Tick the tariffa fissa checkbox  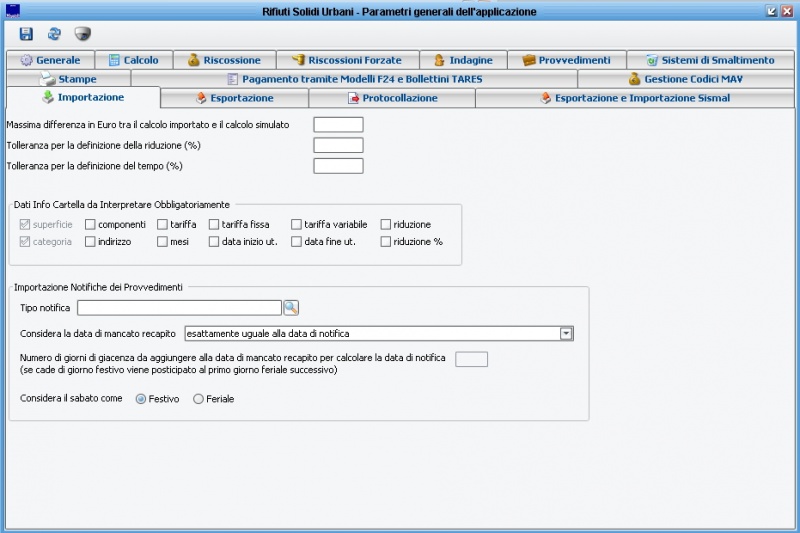[215, 225]
